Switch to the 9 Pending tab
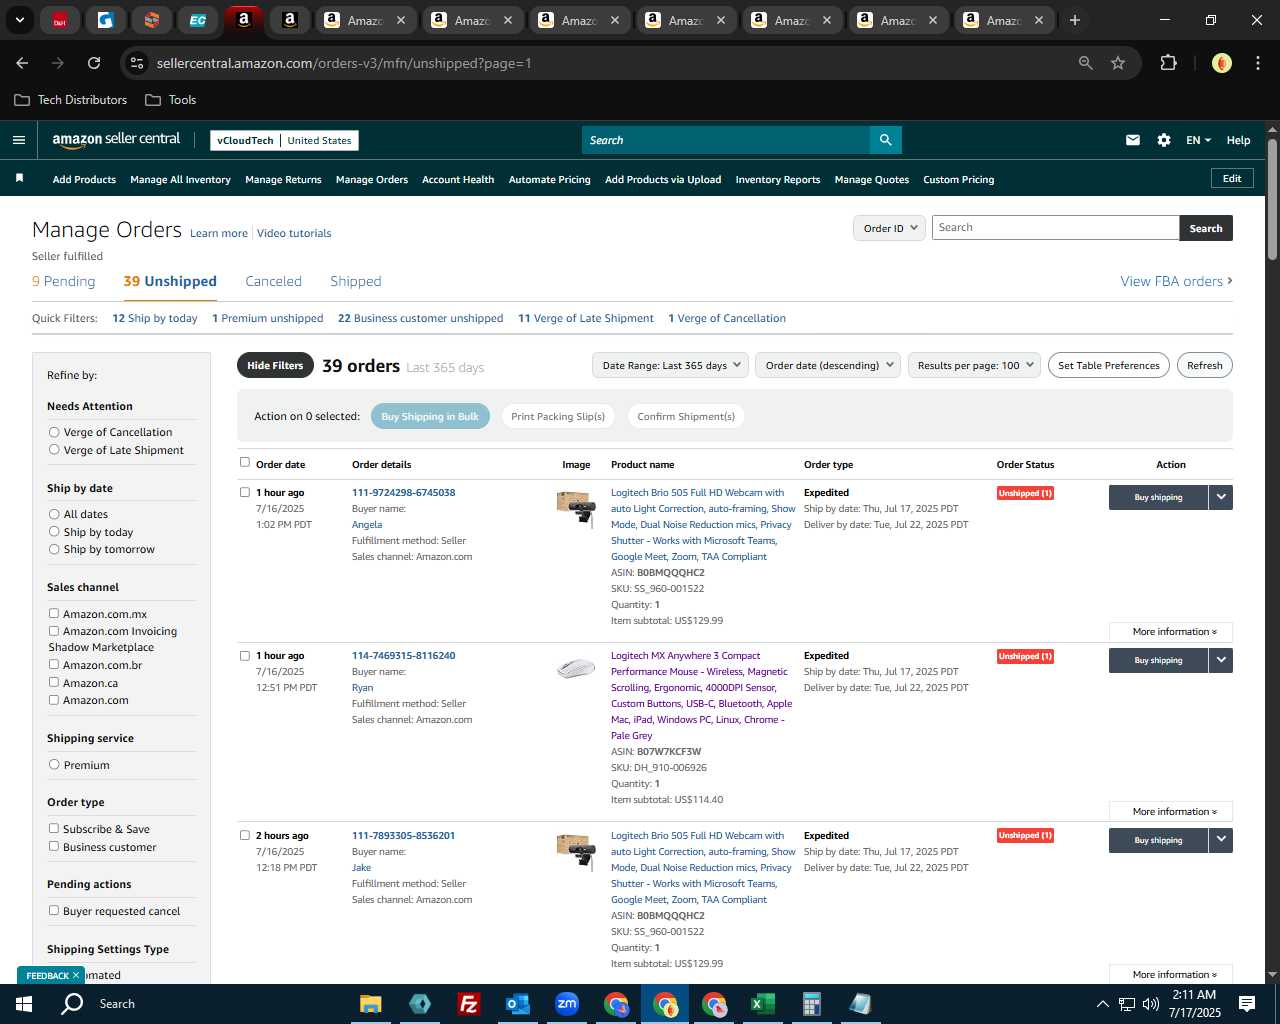 click(64, 281)
